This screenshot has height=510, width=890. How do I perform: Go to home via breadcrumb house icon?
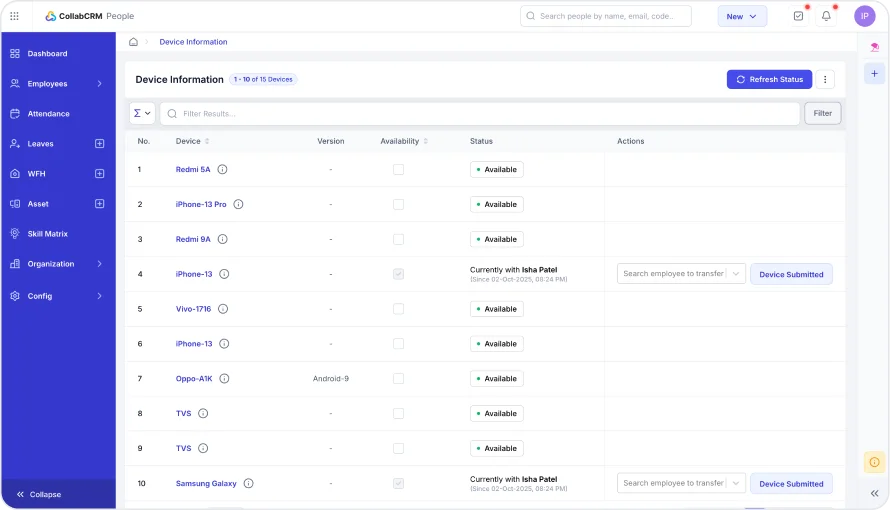tap(133, 42)
